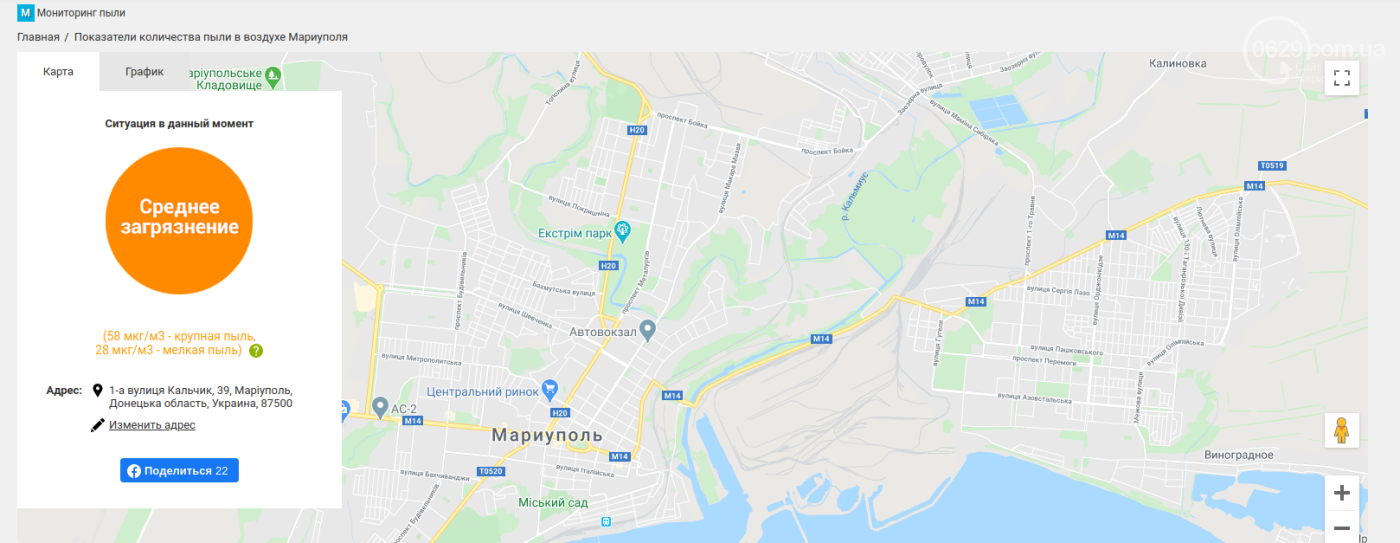Click the Facebook Поделиться button
The width and height of the screenshot is (1400, 543).
(x=179, y=471)
